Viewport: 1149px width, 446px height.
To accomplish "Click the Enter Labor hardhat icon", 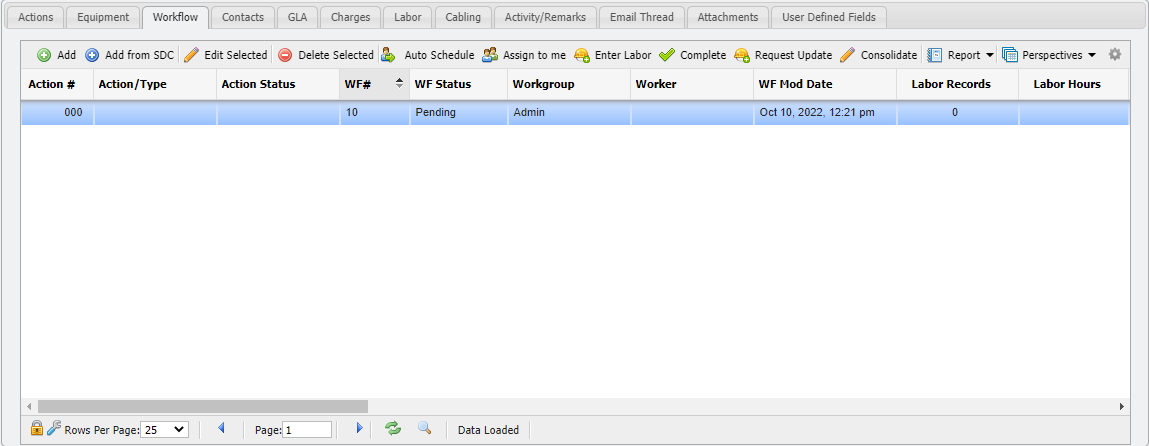I will 581,55.
